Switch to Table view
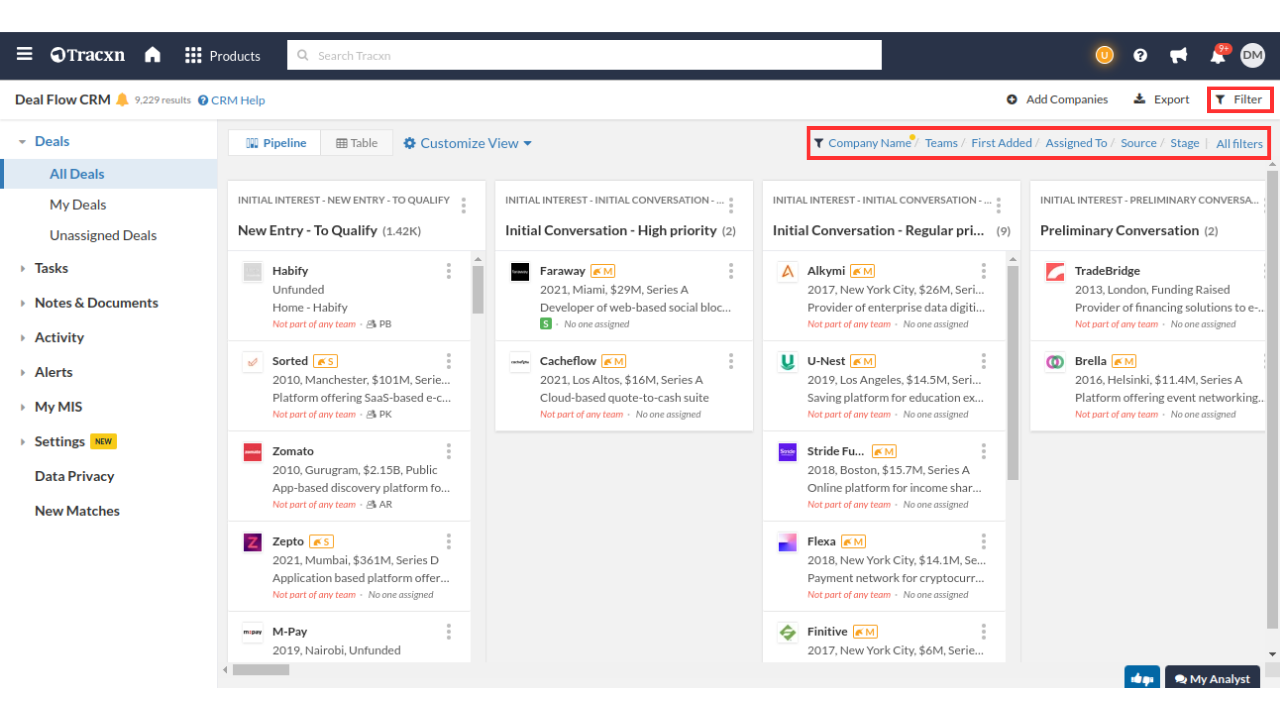1280x720 pixels. tap(357, 143)
